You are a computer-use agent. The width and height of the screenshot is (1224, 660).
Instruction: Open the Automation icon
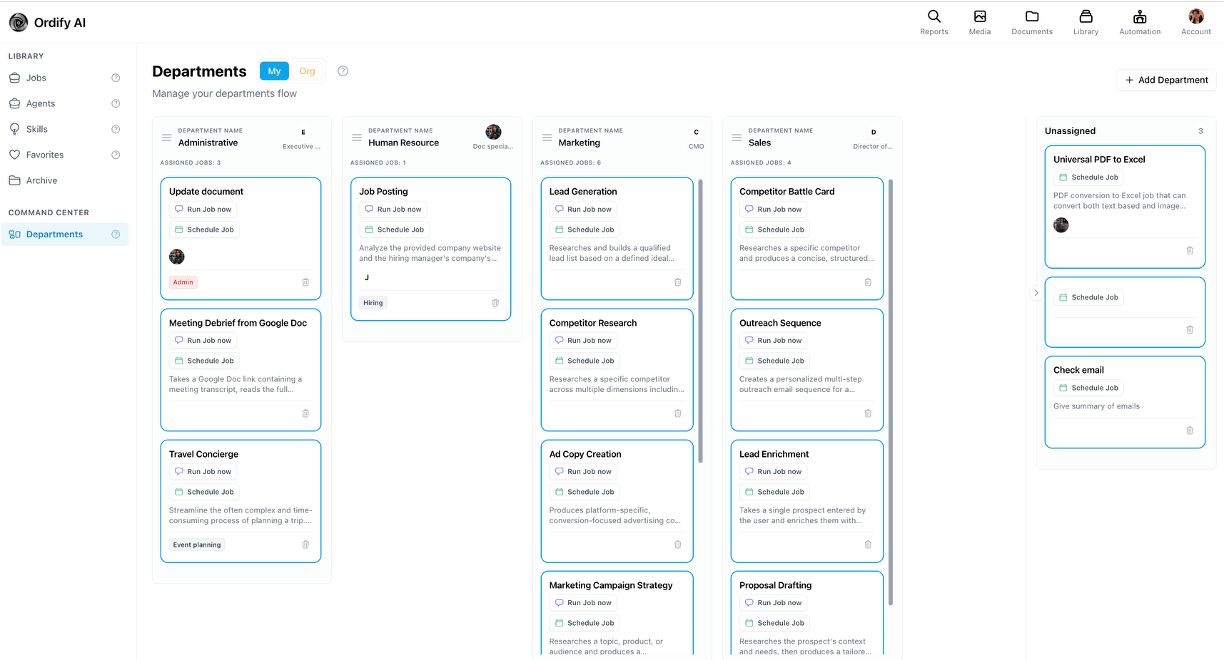[x=1140, y=18]
